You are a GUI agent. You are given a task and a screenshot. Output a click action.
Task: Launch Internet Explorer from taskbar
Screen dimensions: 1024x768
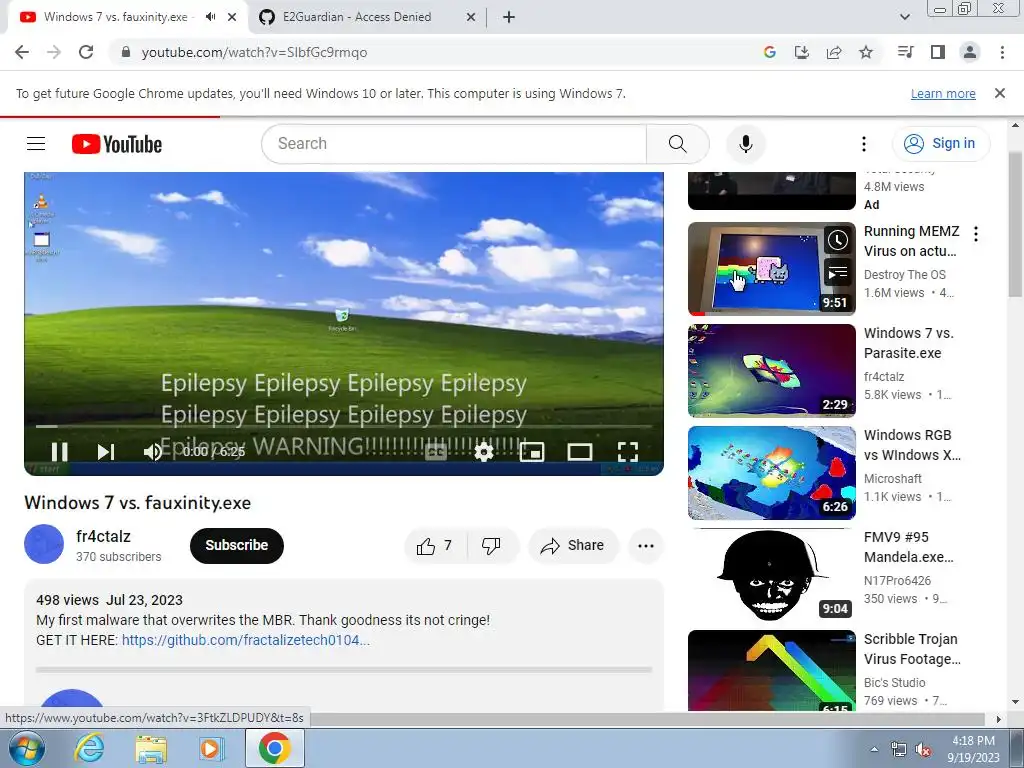coord(89,748)
